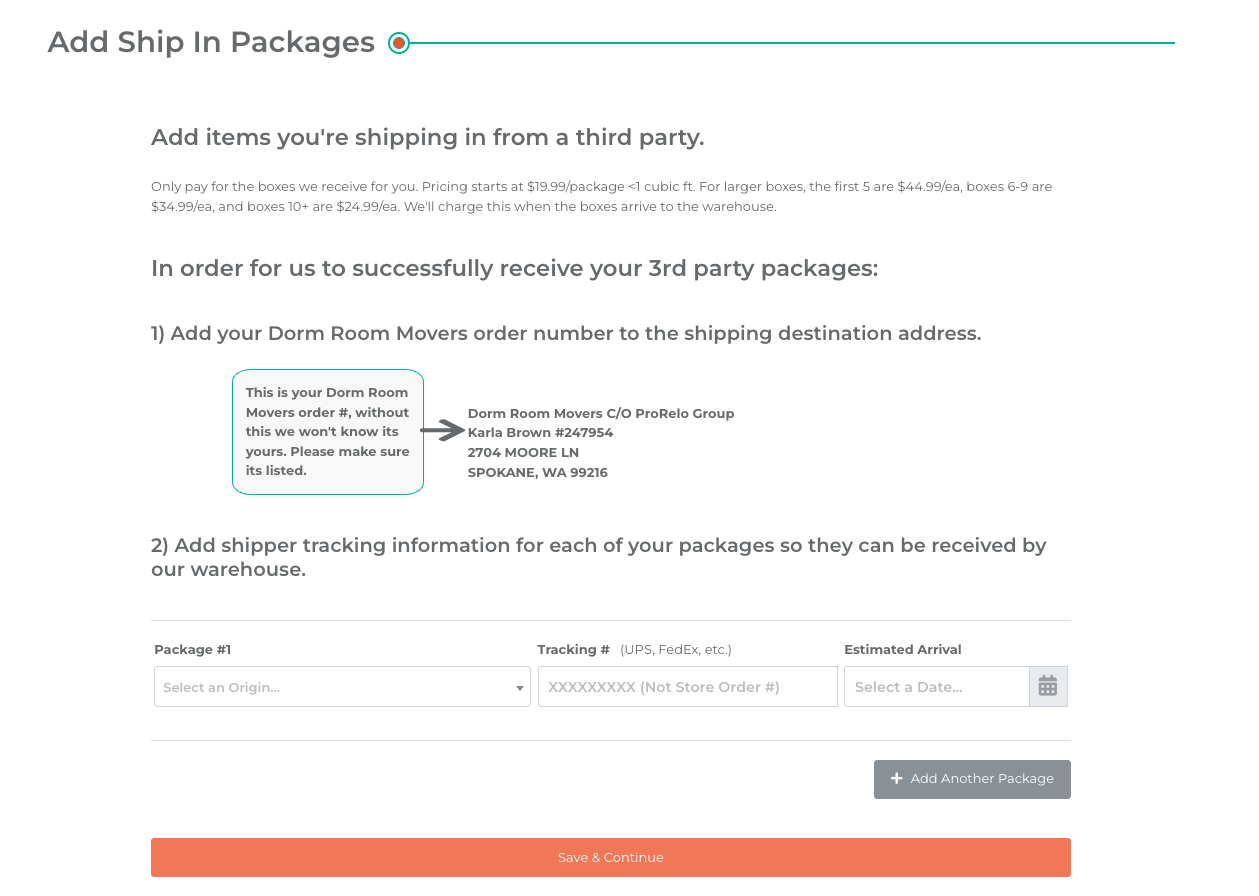Click the Add Ship In Packages heading
The image size is (1259, 896).
coord(211,42)
